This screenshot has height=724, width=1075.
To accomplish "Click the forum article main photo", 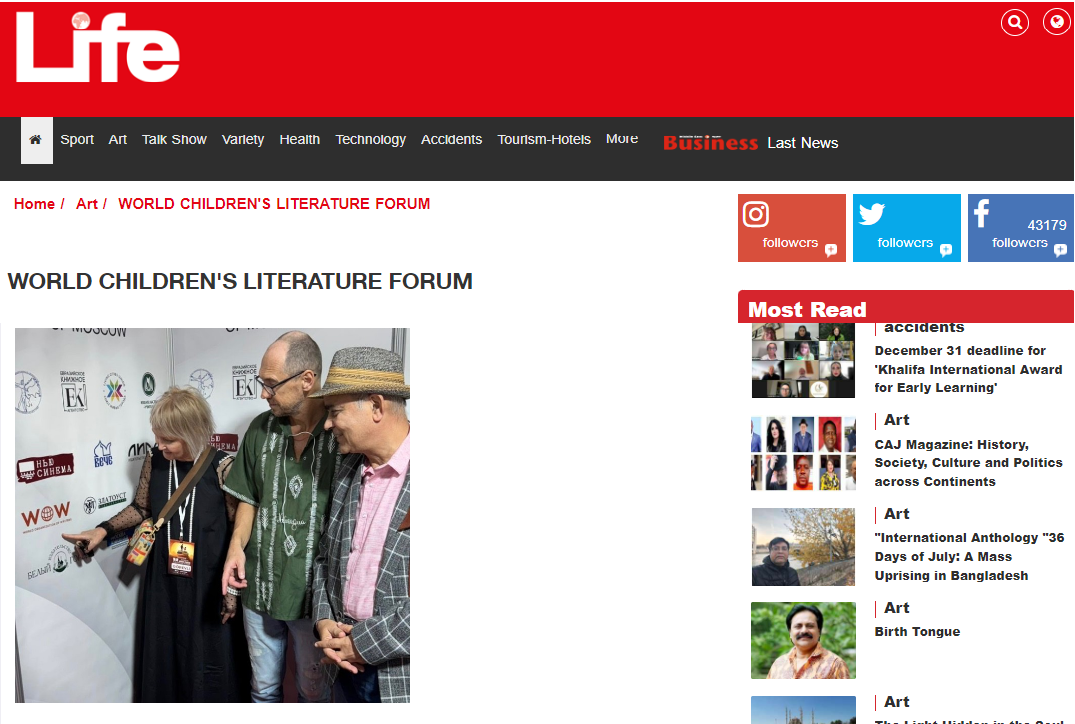I will coord(213,515).
